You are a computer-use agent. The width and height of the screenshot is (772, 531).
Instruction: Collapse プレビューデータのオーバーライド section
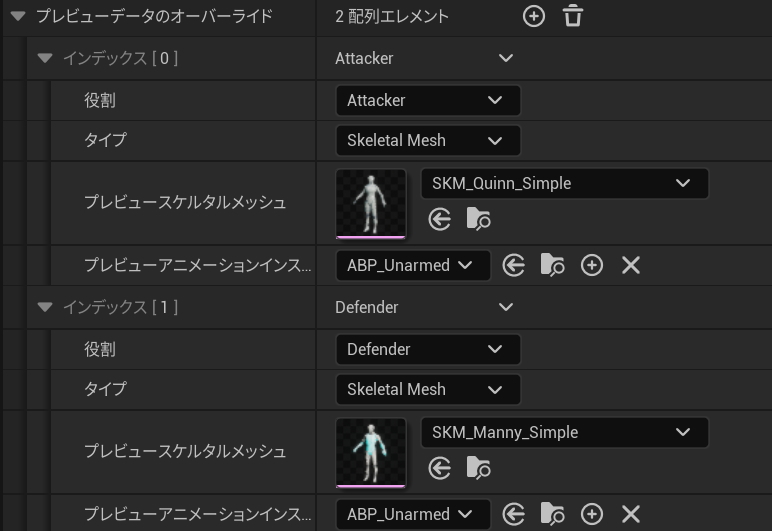click(17, 16)
